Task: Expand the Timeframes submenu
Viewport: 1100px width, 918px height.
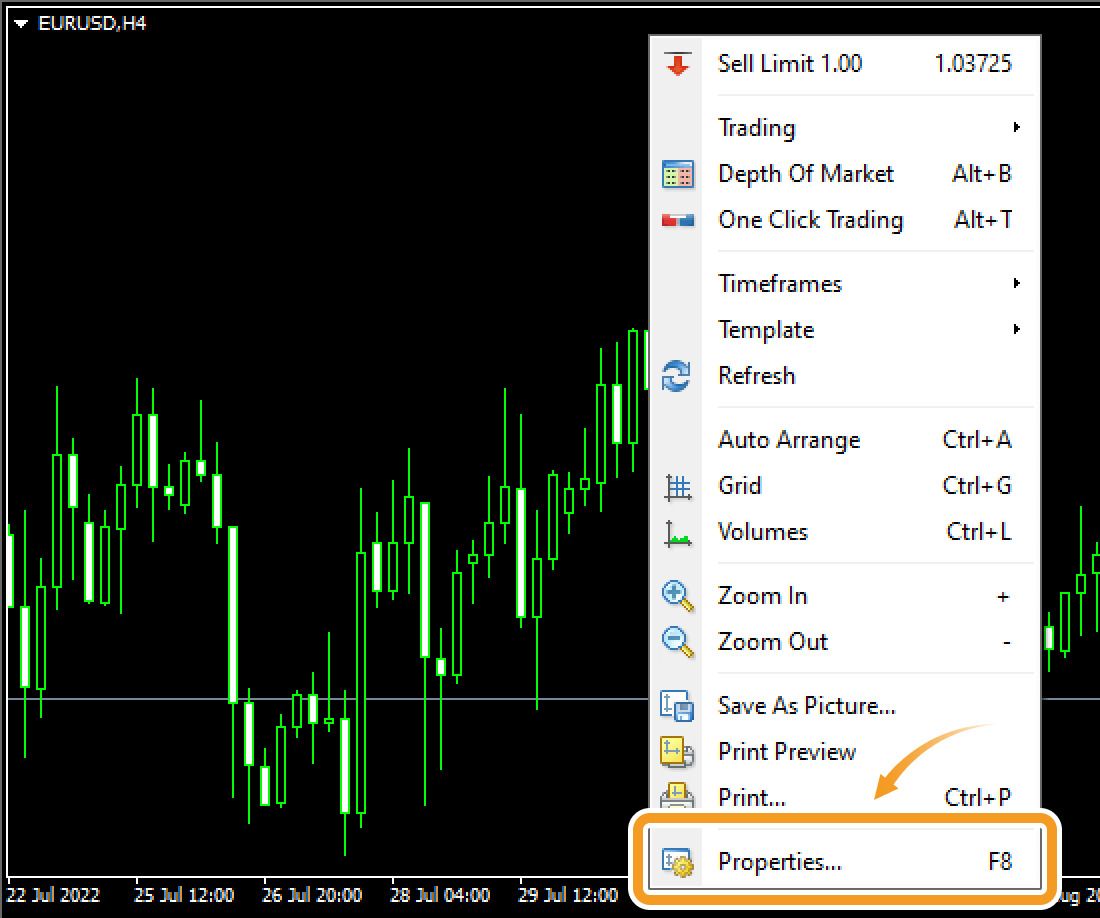Action: tap(780, 283)
